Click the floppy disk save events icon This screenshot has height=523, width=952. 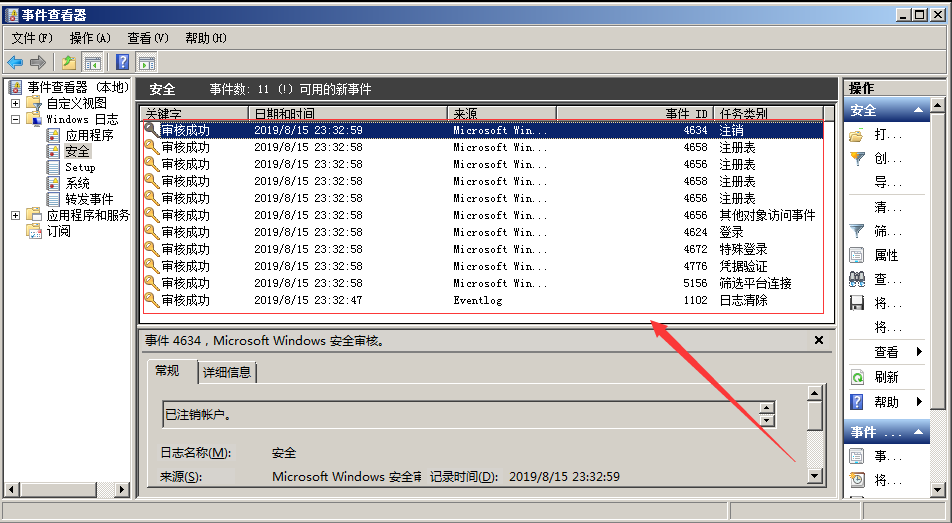[x=857, y=303]
